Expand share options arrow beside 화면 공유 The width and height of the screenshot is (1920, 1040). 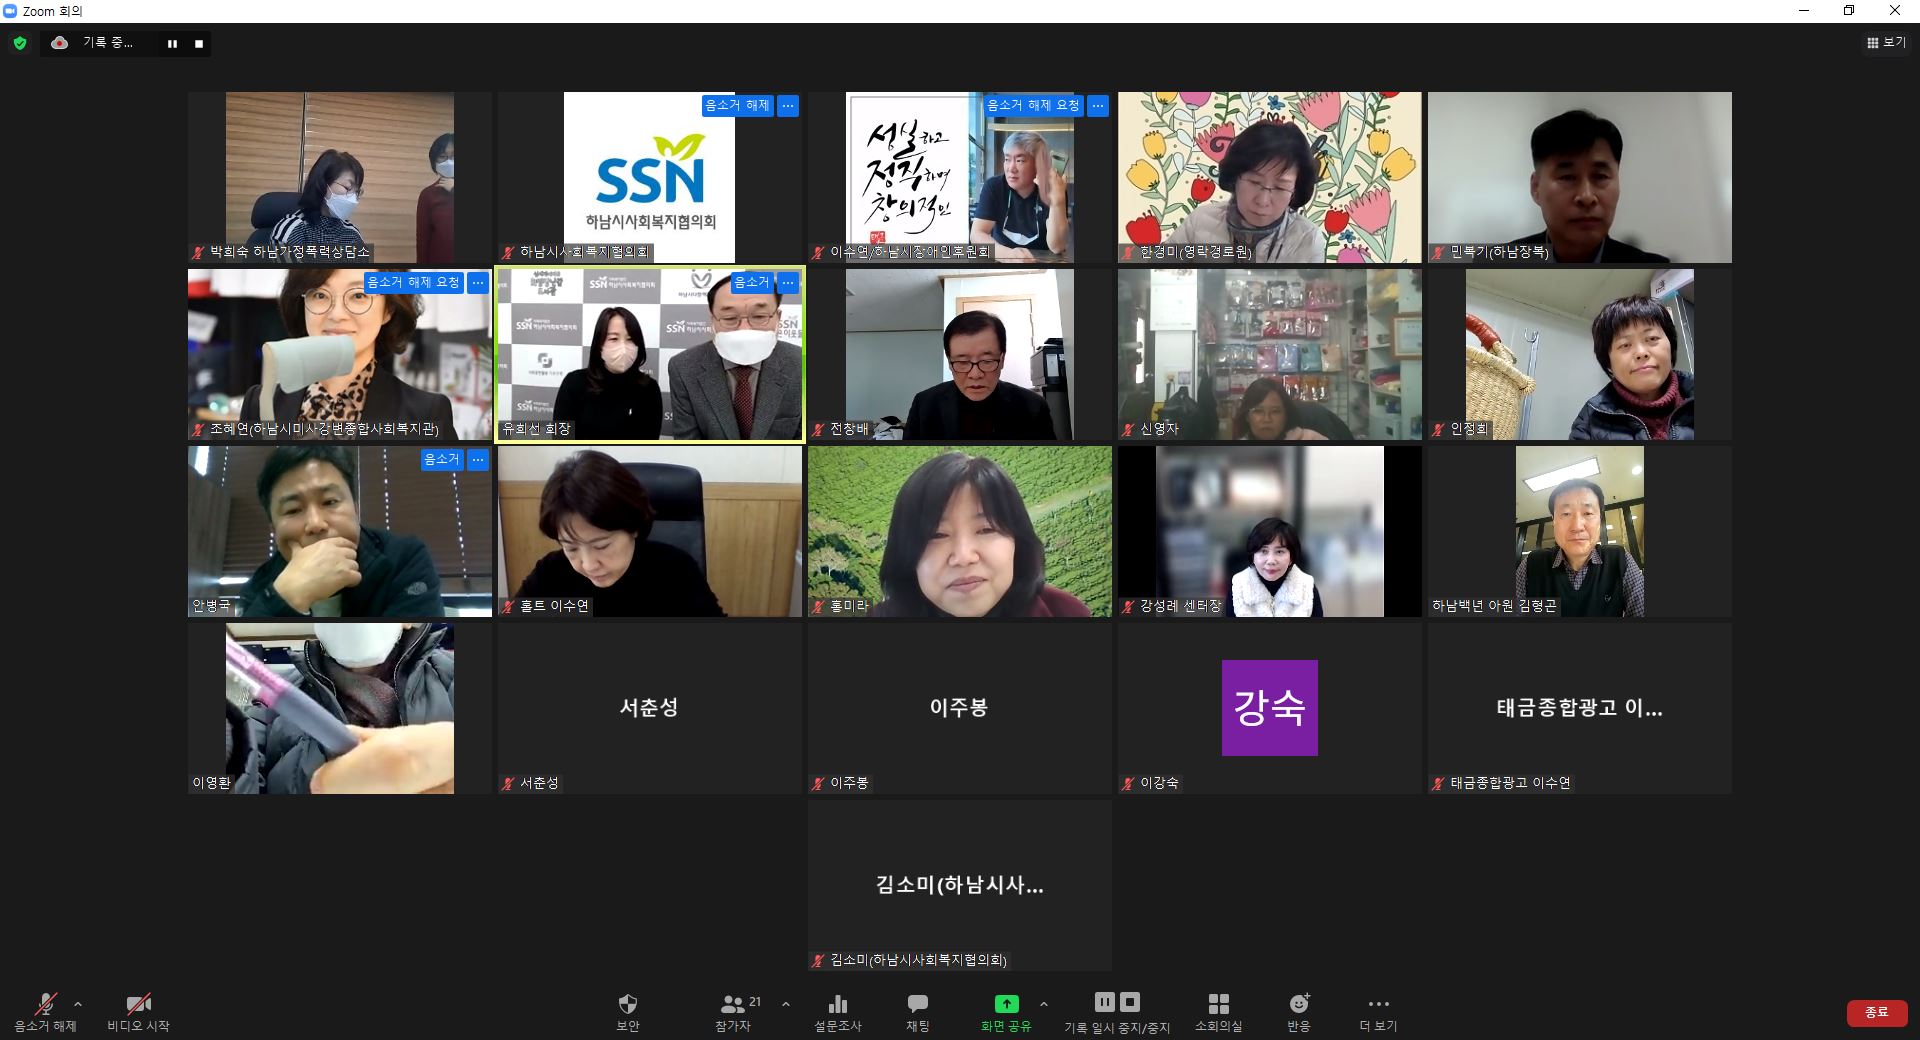[x=1044, y=1004]
